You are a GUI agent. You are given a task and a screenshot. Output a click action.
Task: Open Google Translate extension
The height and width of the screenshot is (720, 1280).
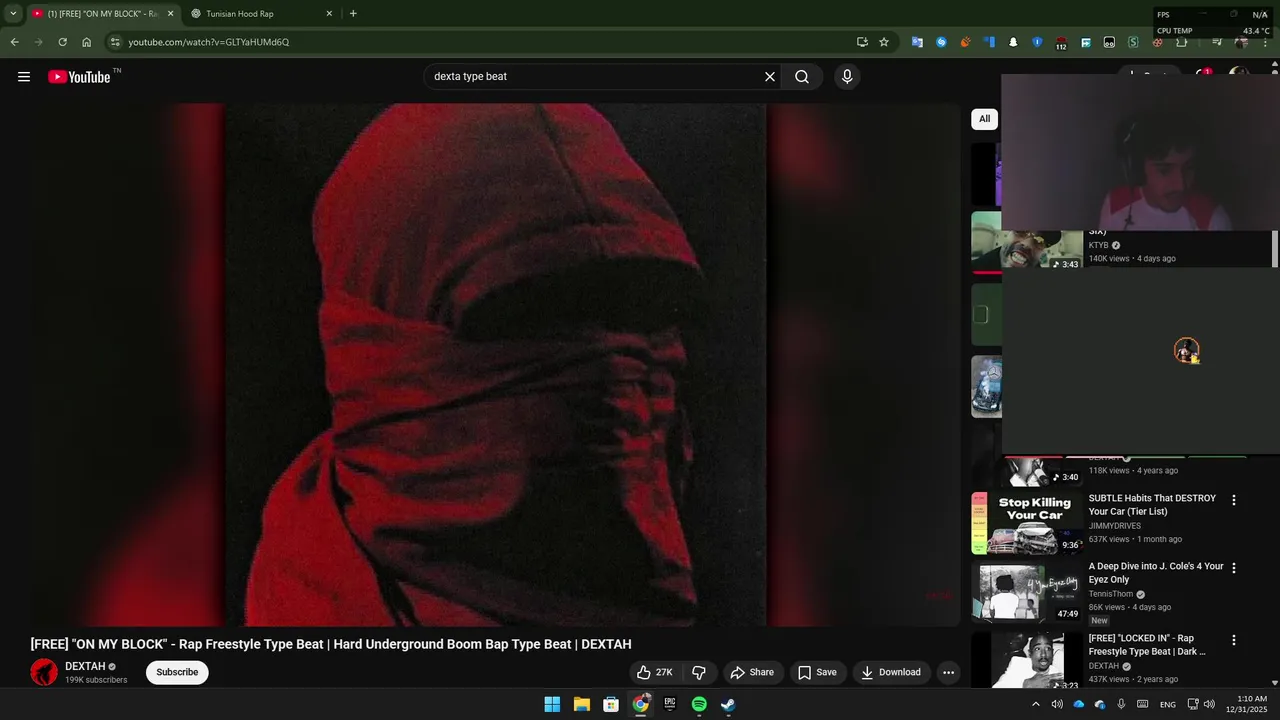[x=917, y=42]
